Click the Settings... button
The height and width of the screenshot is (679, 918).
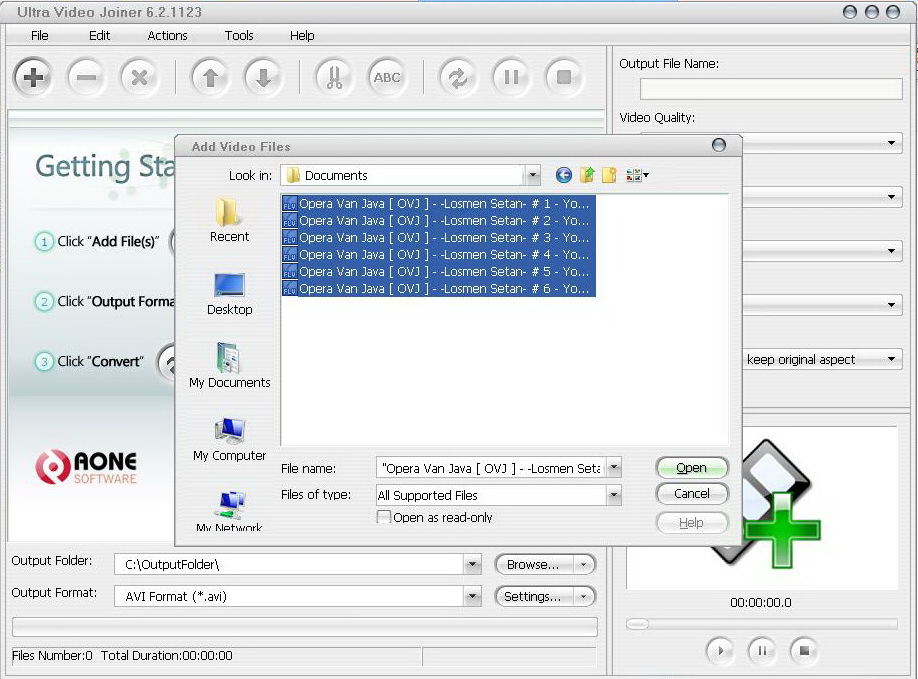click(x=533, y=596)
